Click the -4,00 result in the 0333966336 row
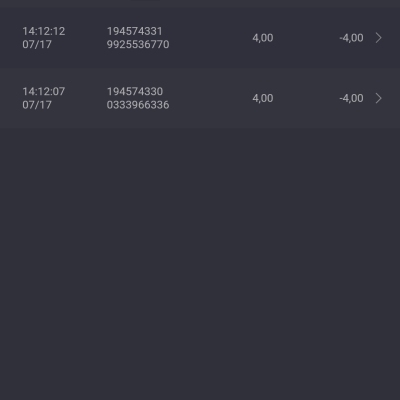 point(351,98)
